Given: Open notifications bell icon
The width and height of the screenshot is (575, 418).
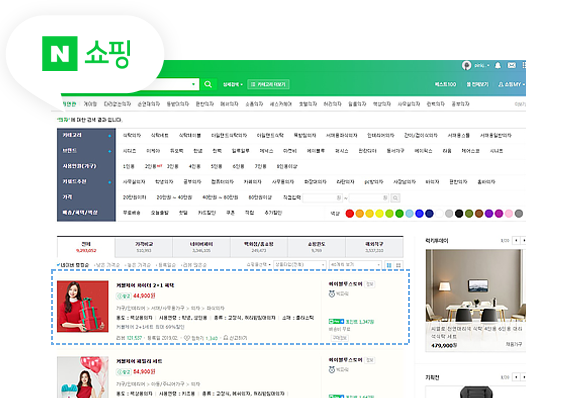Looking at the screenshot, I should [498, 65].
